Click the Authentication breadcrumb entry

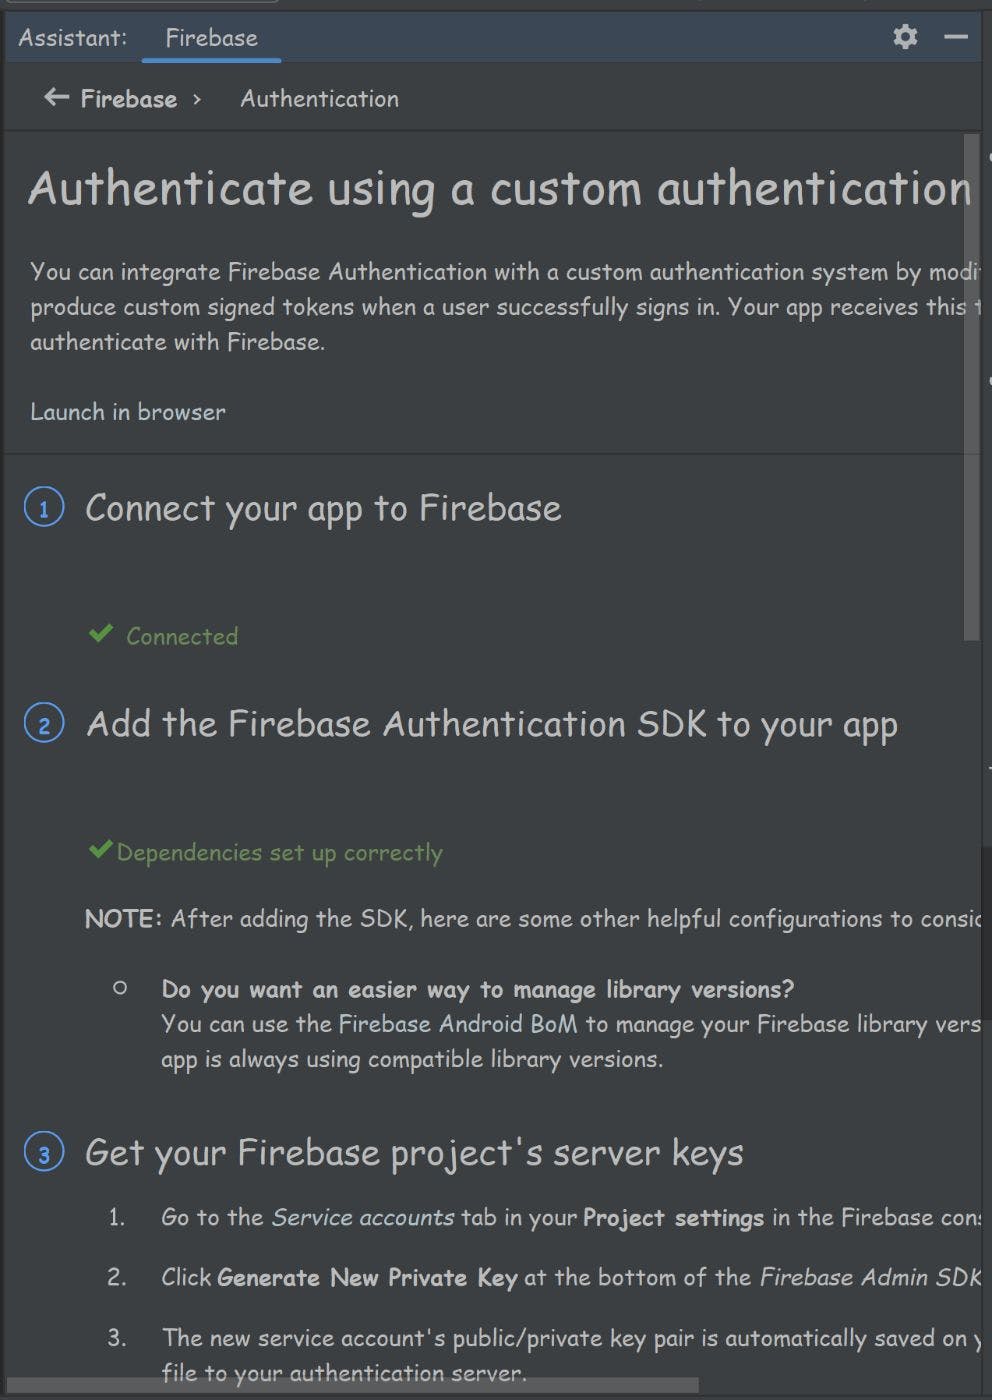318,98
